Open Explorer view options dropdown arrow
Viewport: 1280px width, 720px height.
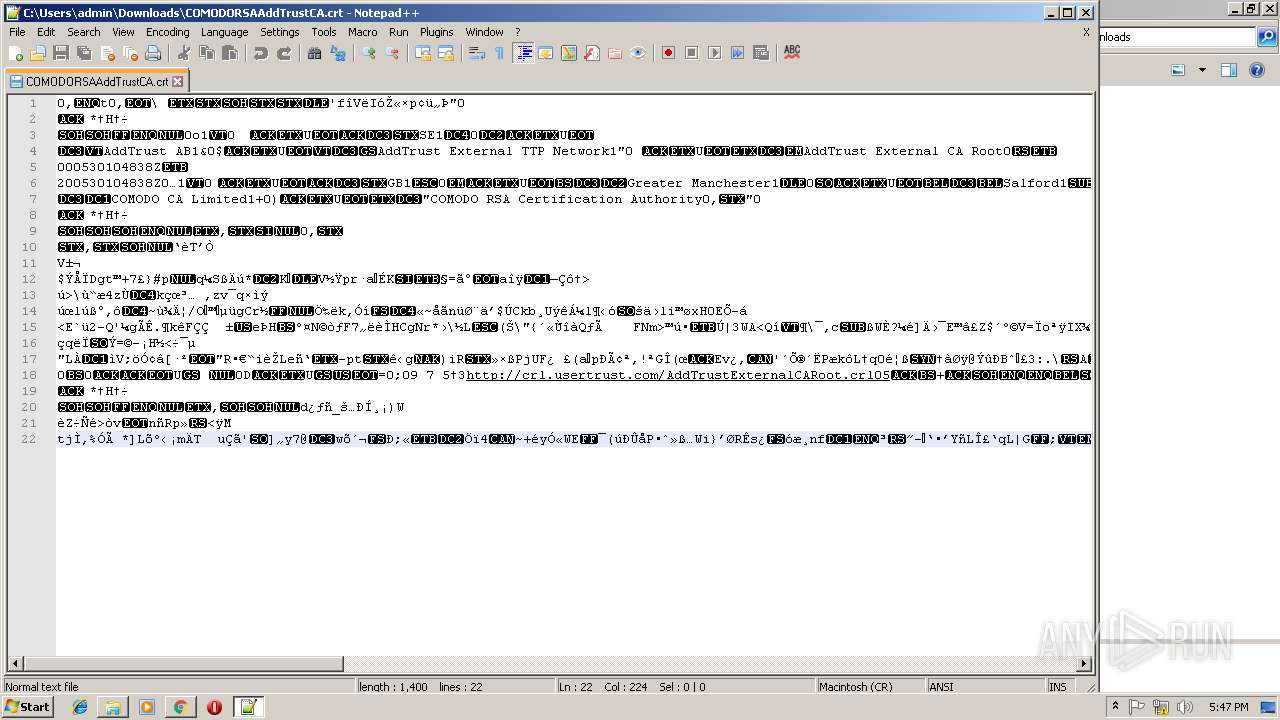1202,70
